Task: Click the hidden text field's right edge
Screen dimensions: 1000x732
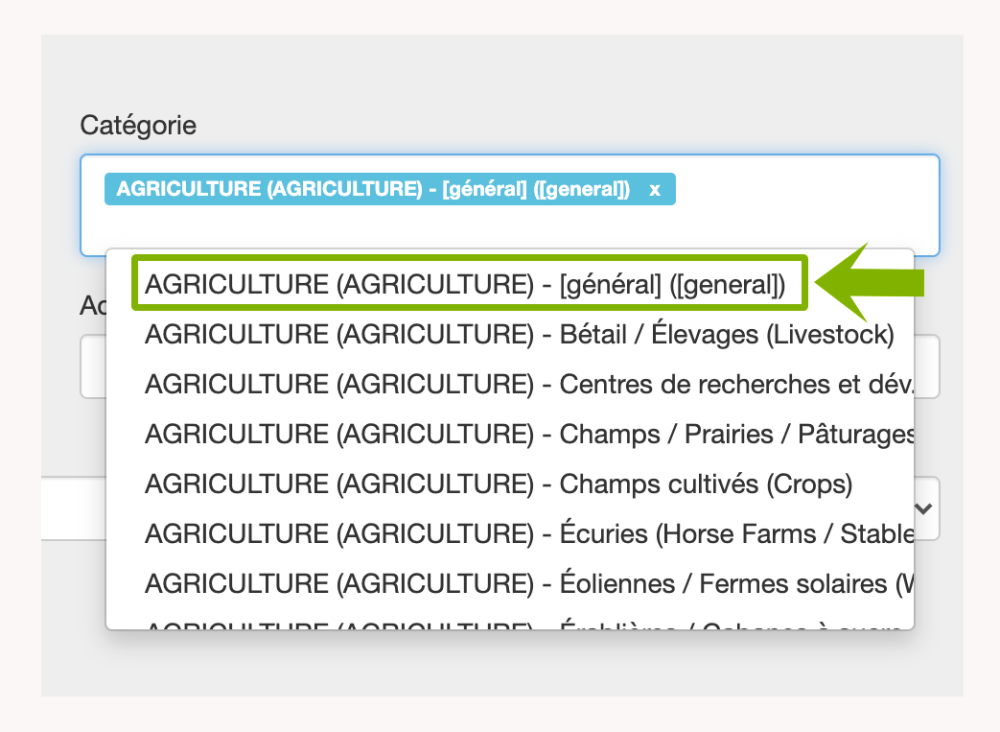Action: [x=927, y=366]
